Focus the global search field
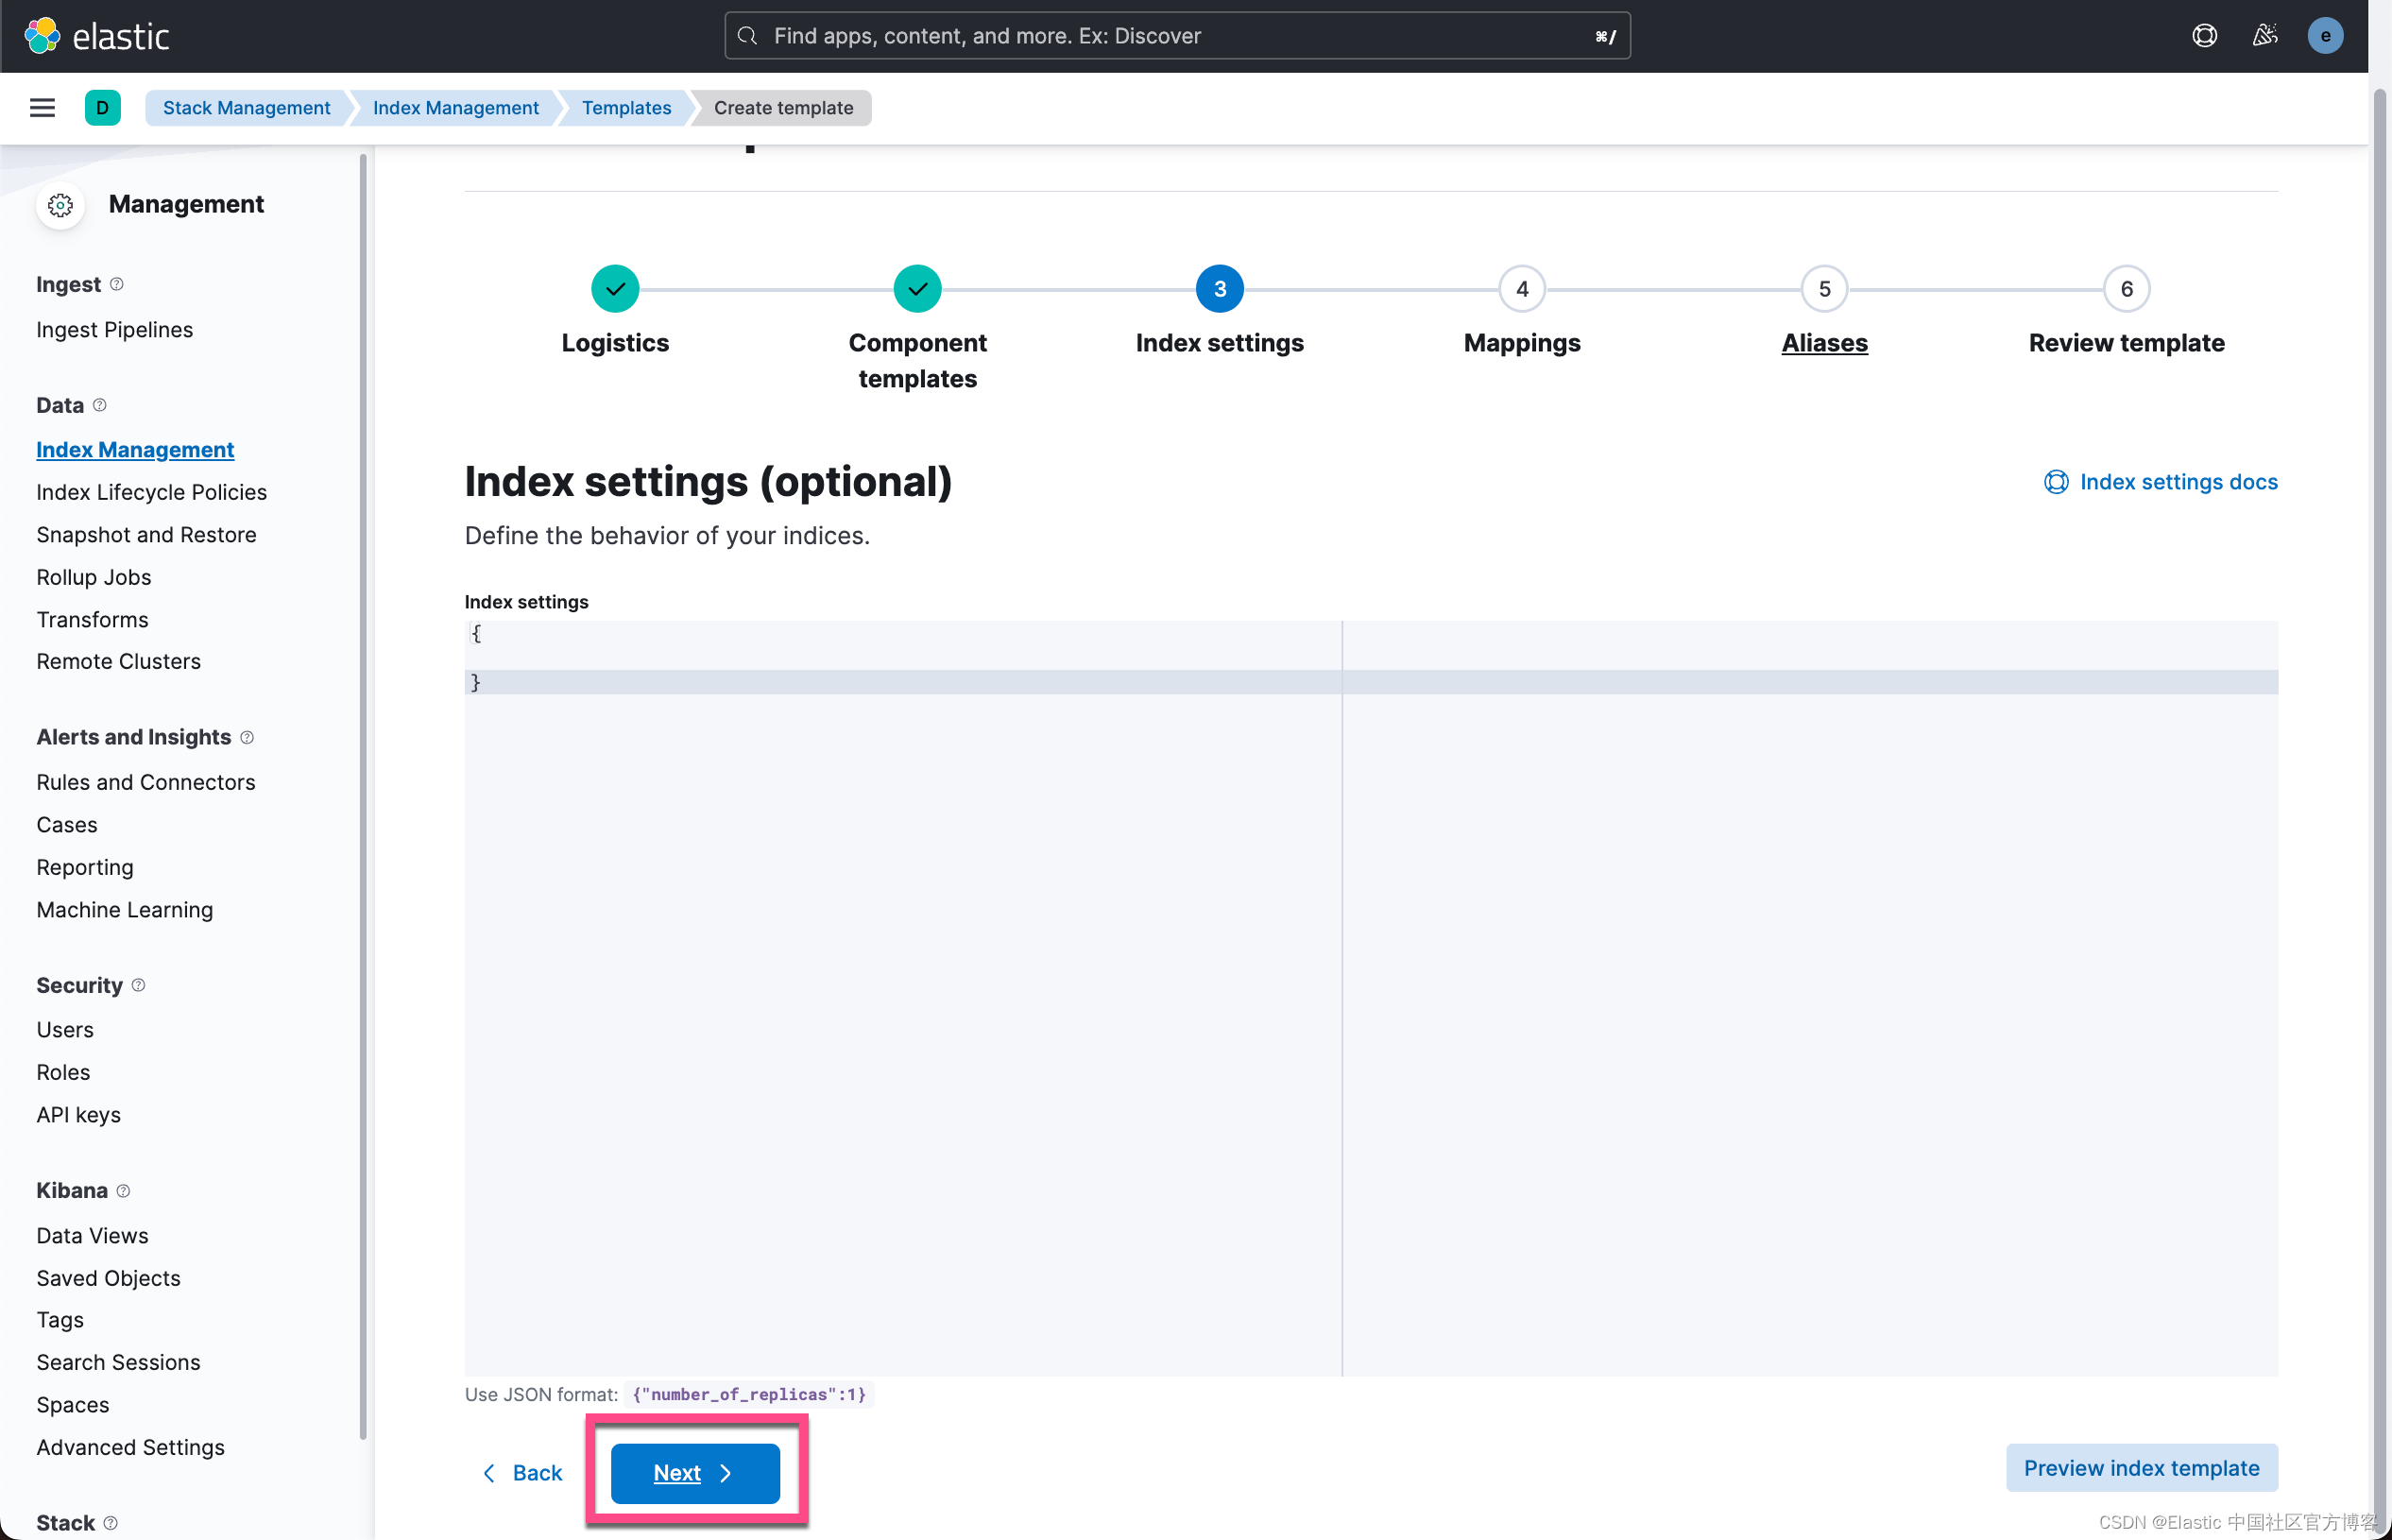 coord(1176,36)
